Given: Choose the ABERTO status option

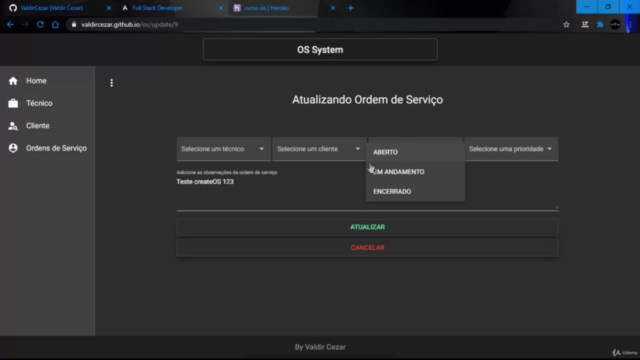Looking at the screenshot, I should point(415,152).
